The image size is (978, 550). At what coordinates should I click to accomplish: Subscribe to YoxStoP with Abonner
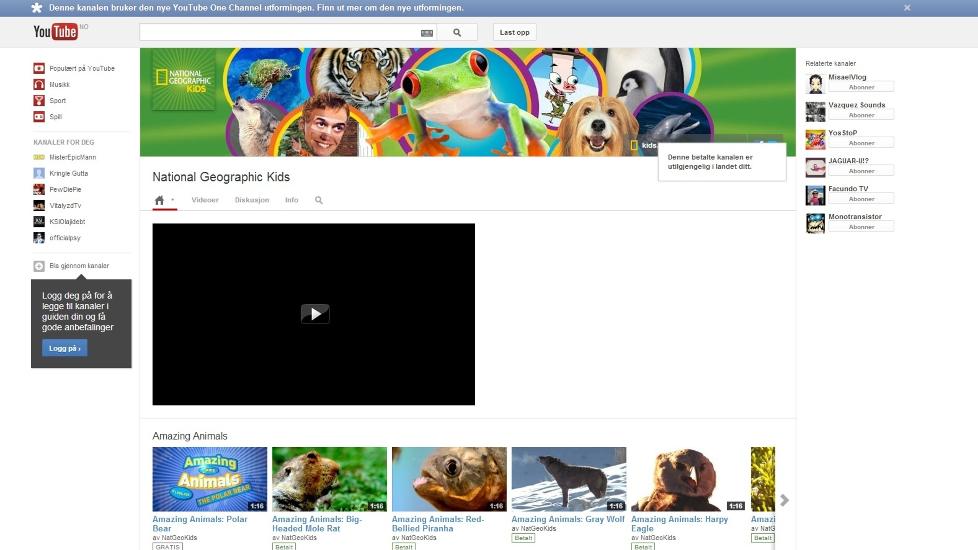861,143
